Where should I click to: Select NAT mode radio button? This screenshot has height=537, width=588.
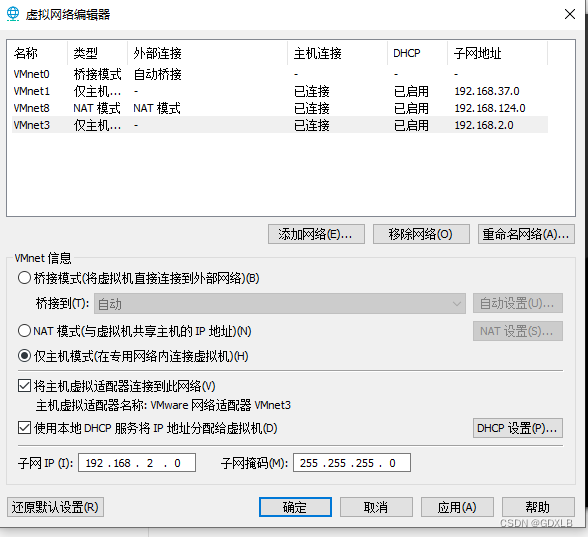coord(24,331)
